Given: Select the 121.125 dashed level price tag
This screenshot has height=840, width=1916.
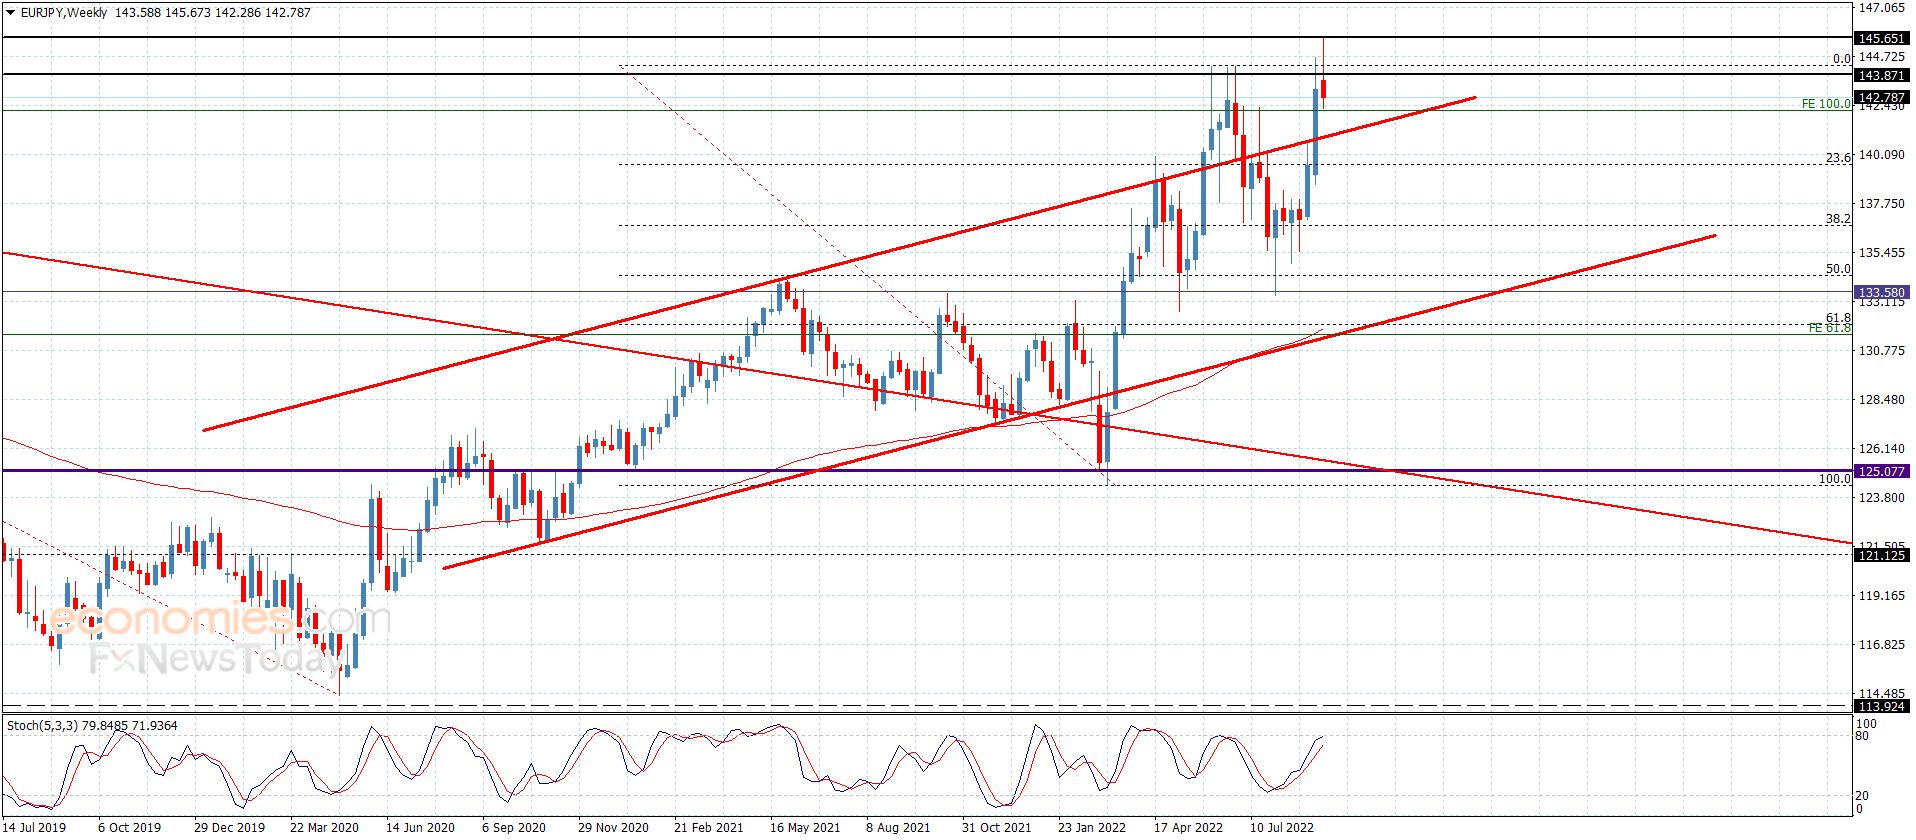Looking at the screenshot, I should (x=1880, y=555).
